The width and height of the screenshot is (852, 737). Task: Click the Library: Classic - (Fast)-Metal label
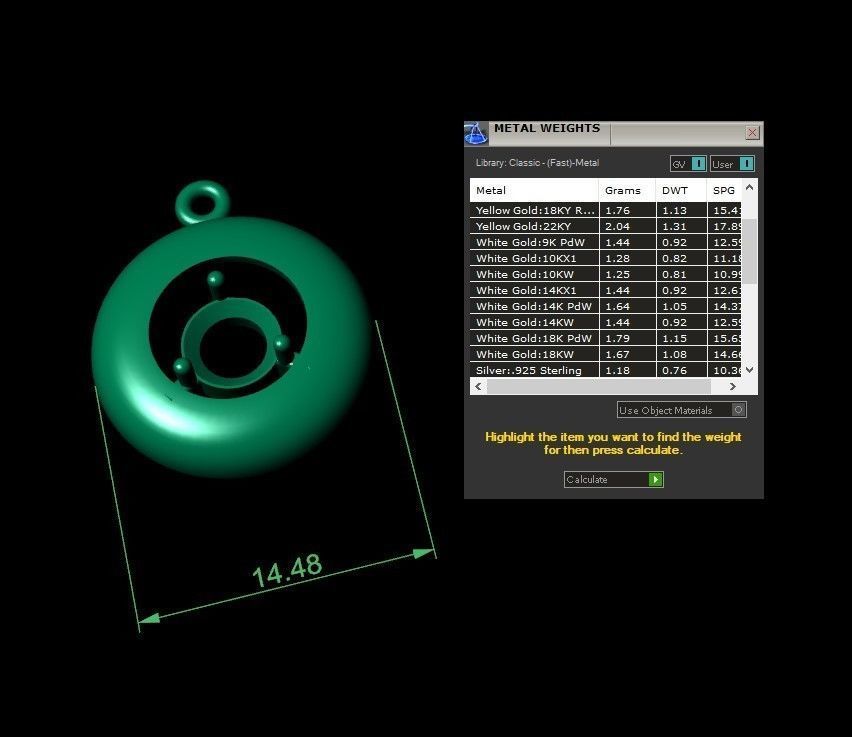[x=537, y=163]
